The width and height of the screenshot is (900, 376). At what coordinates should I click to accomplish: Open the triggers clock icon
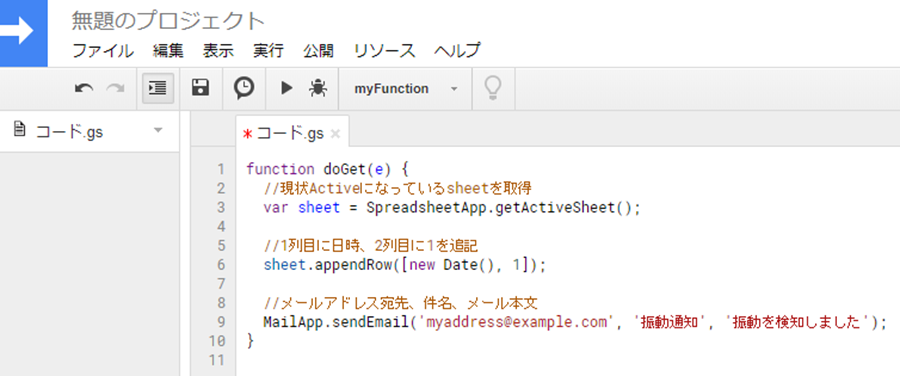point(244,88)
